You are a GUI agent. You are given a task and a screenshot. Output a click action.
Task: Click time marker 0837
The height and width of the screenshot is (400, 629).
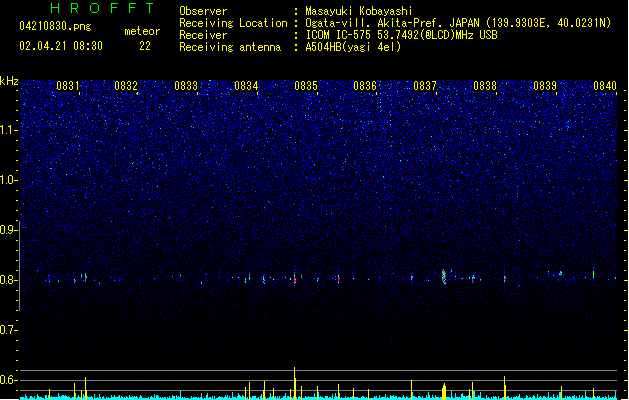(425, 86)
